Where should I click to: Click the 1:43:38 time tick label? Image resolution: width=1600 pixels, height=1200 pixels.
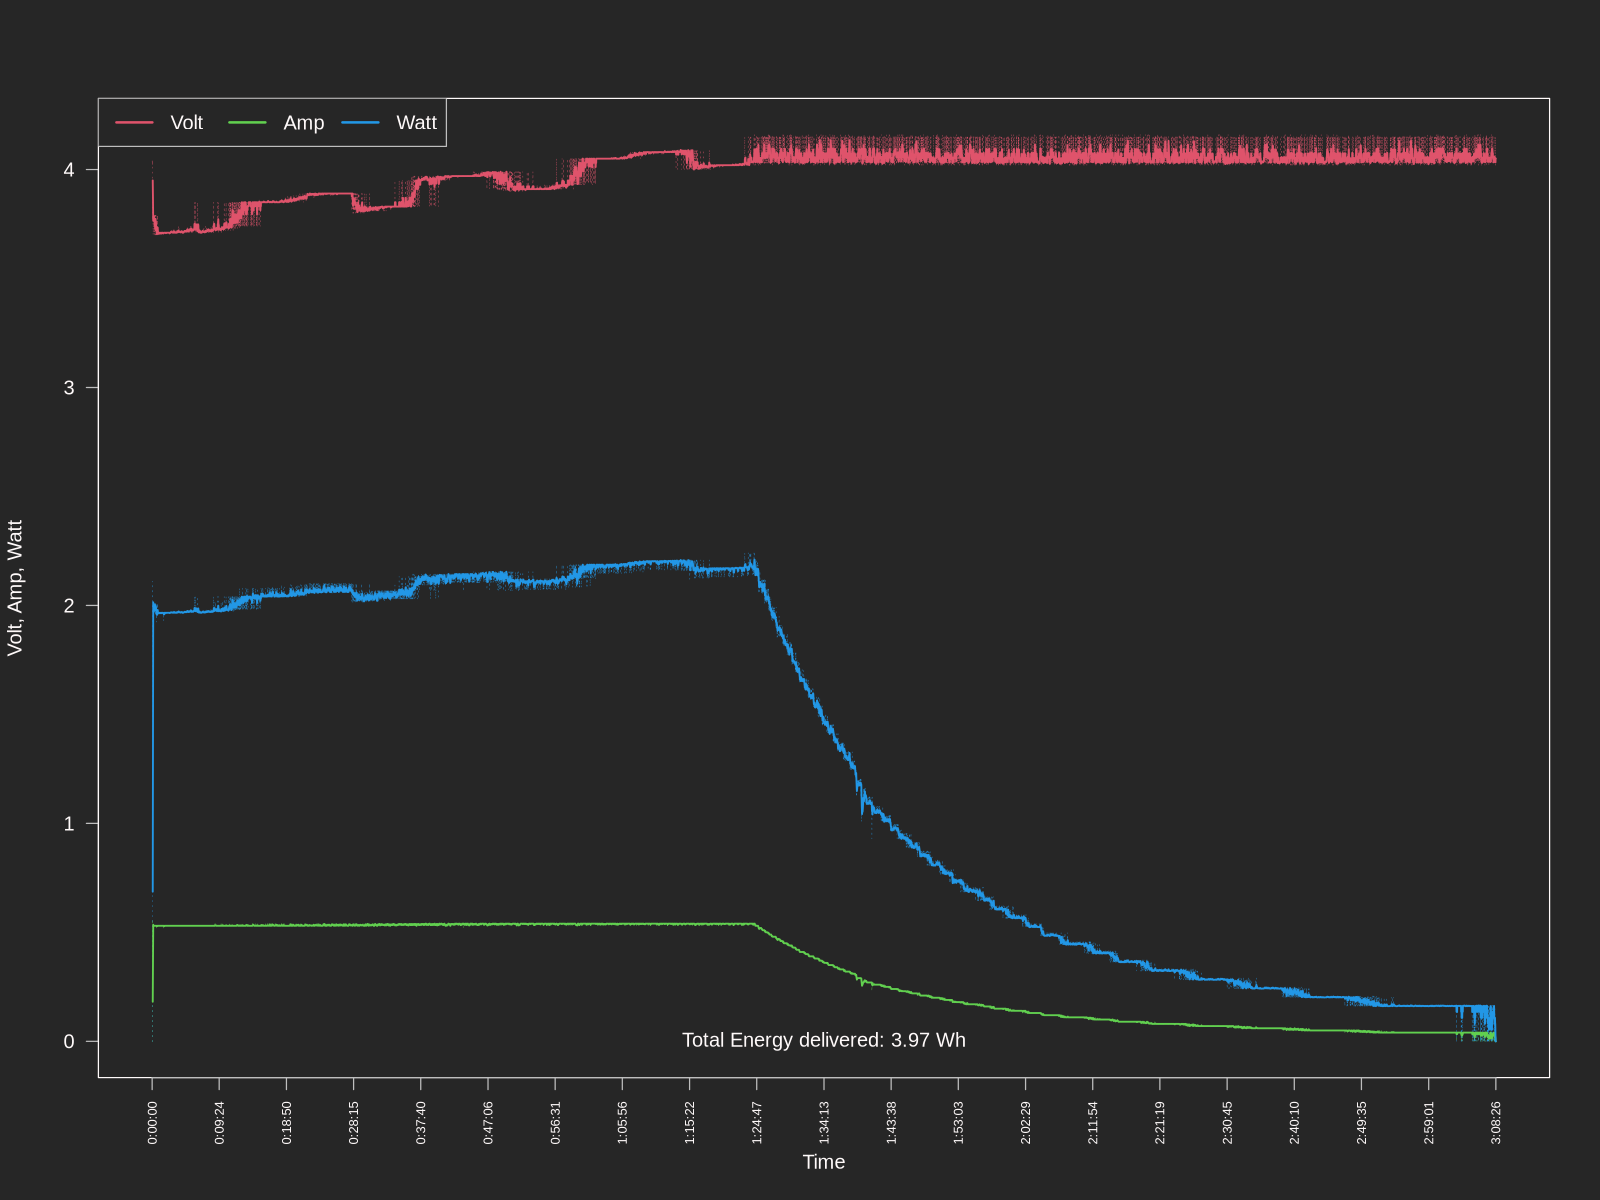(892, 1123)
